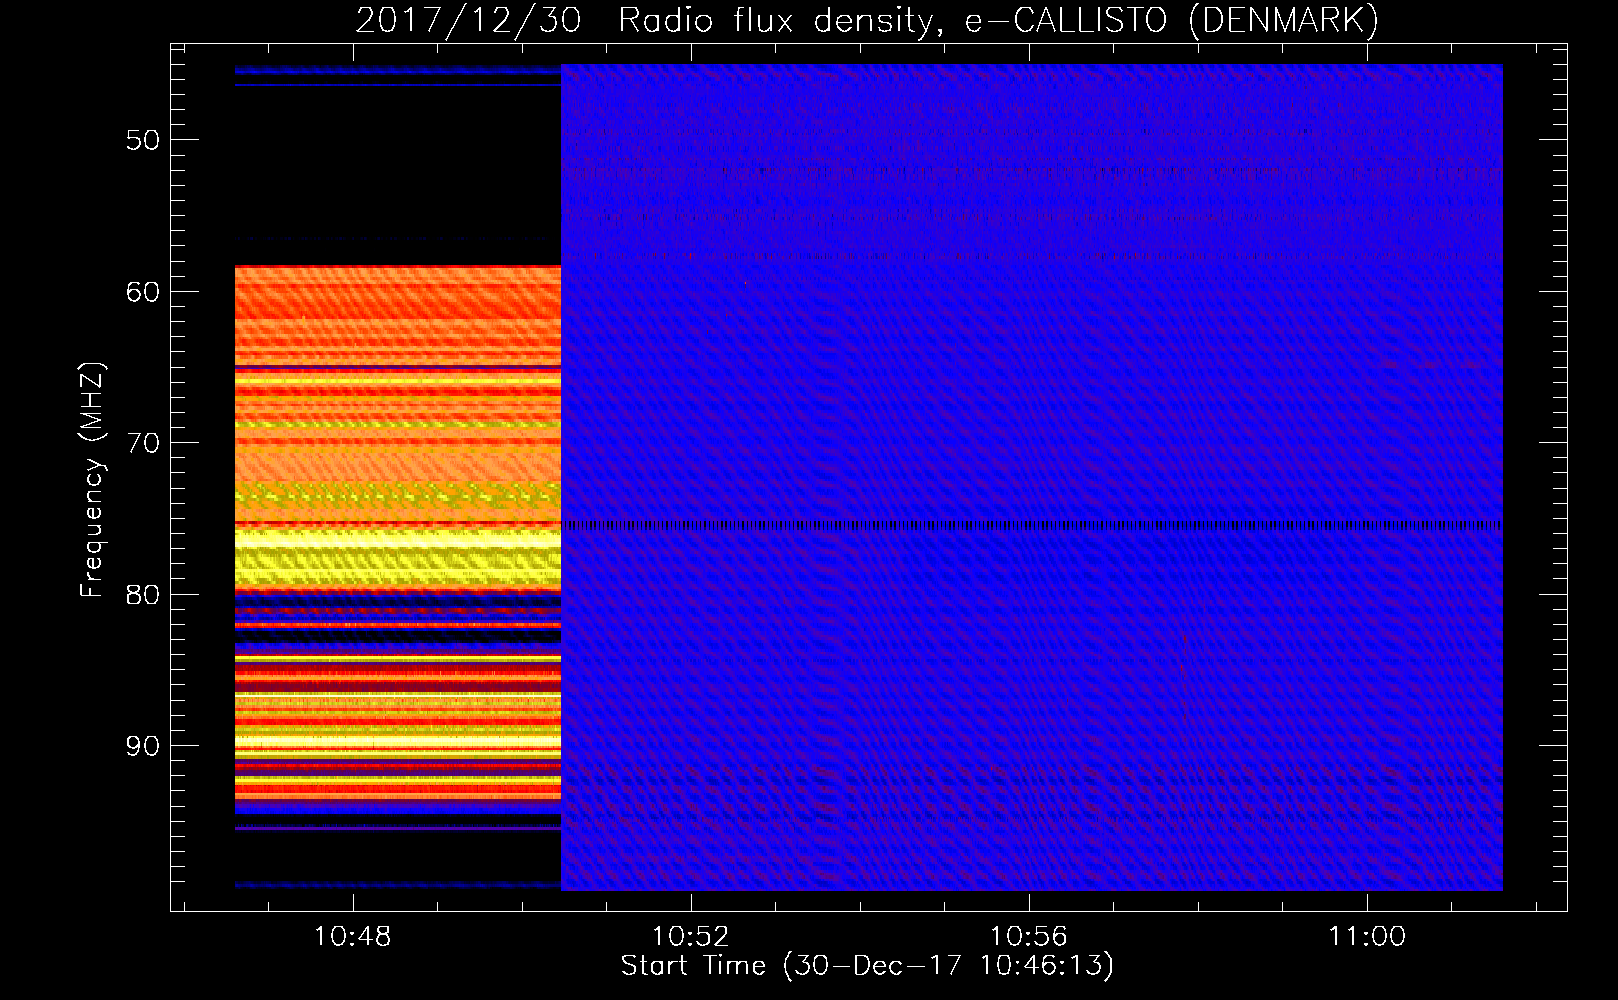Viewport: 1618px width, 1000px height.
Task: Click the 10:52 time tick label
Action: coord(690,937)
